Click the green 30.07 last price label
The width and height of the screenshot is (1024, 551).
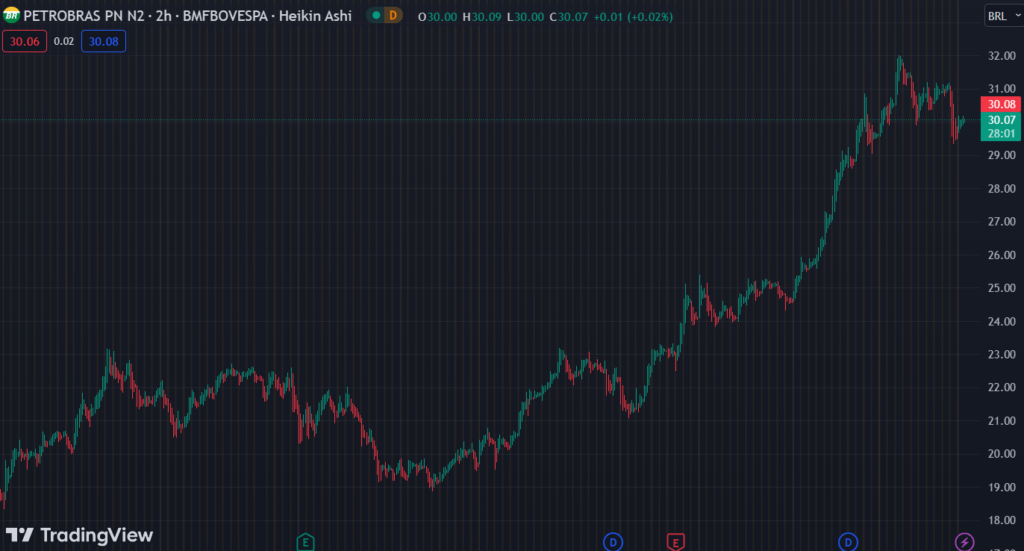[x=1000, y=120]
